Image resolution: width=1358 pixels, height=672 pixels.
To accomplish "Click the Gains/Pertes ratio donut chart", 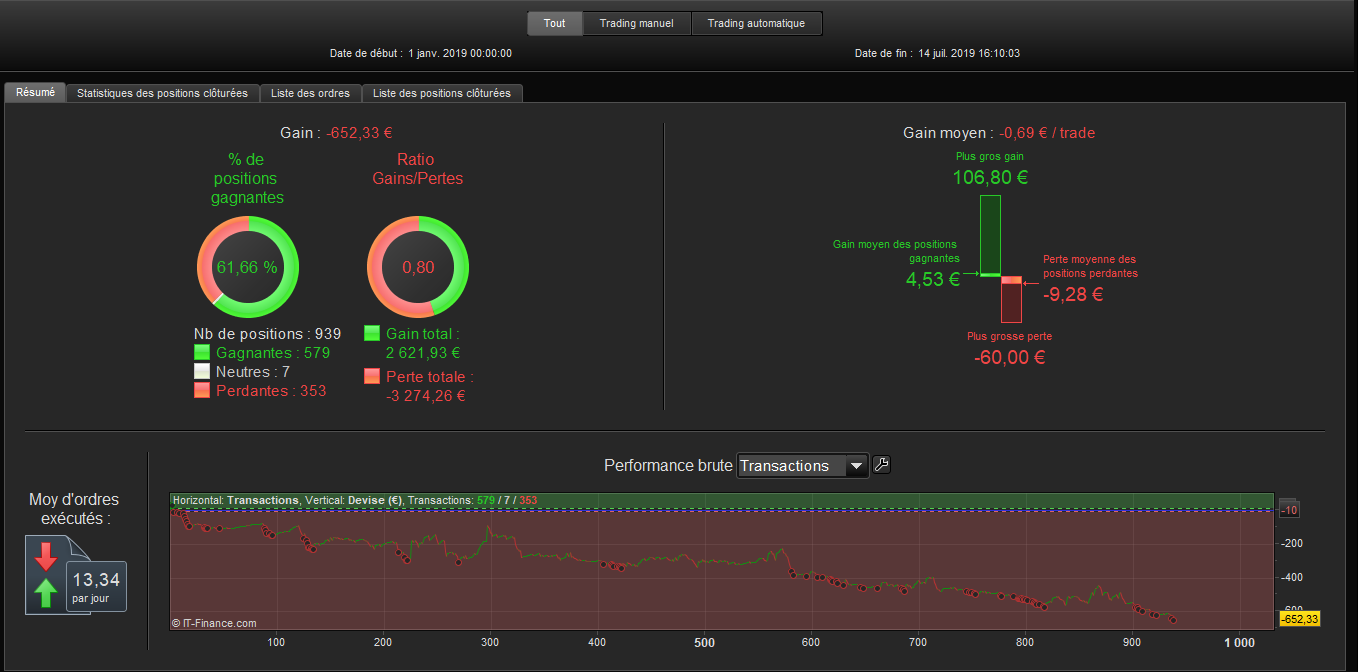I will 418,267.
